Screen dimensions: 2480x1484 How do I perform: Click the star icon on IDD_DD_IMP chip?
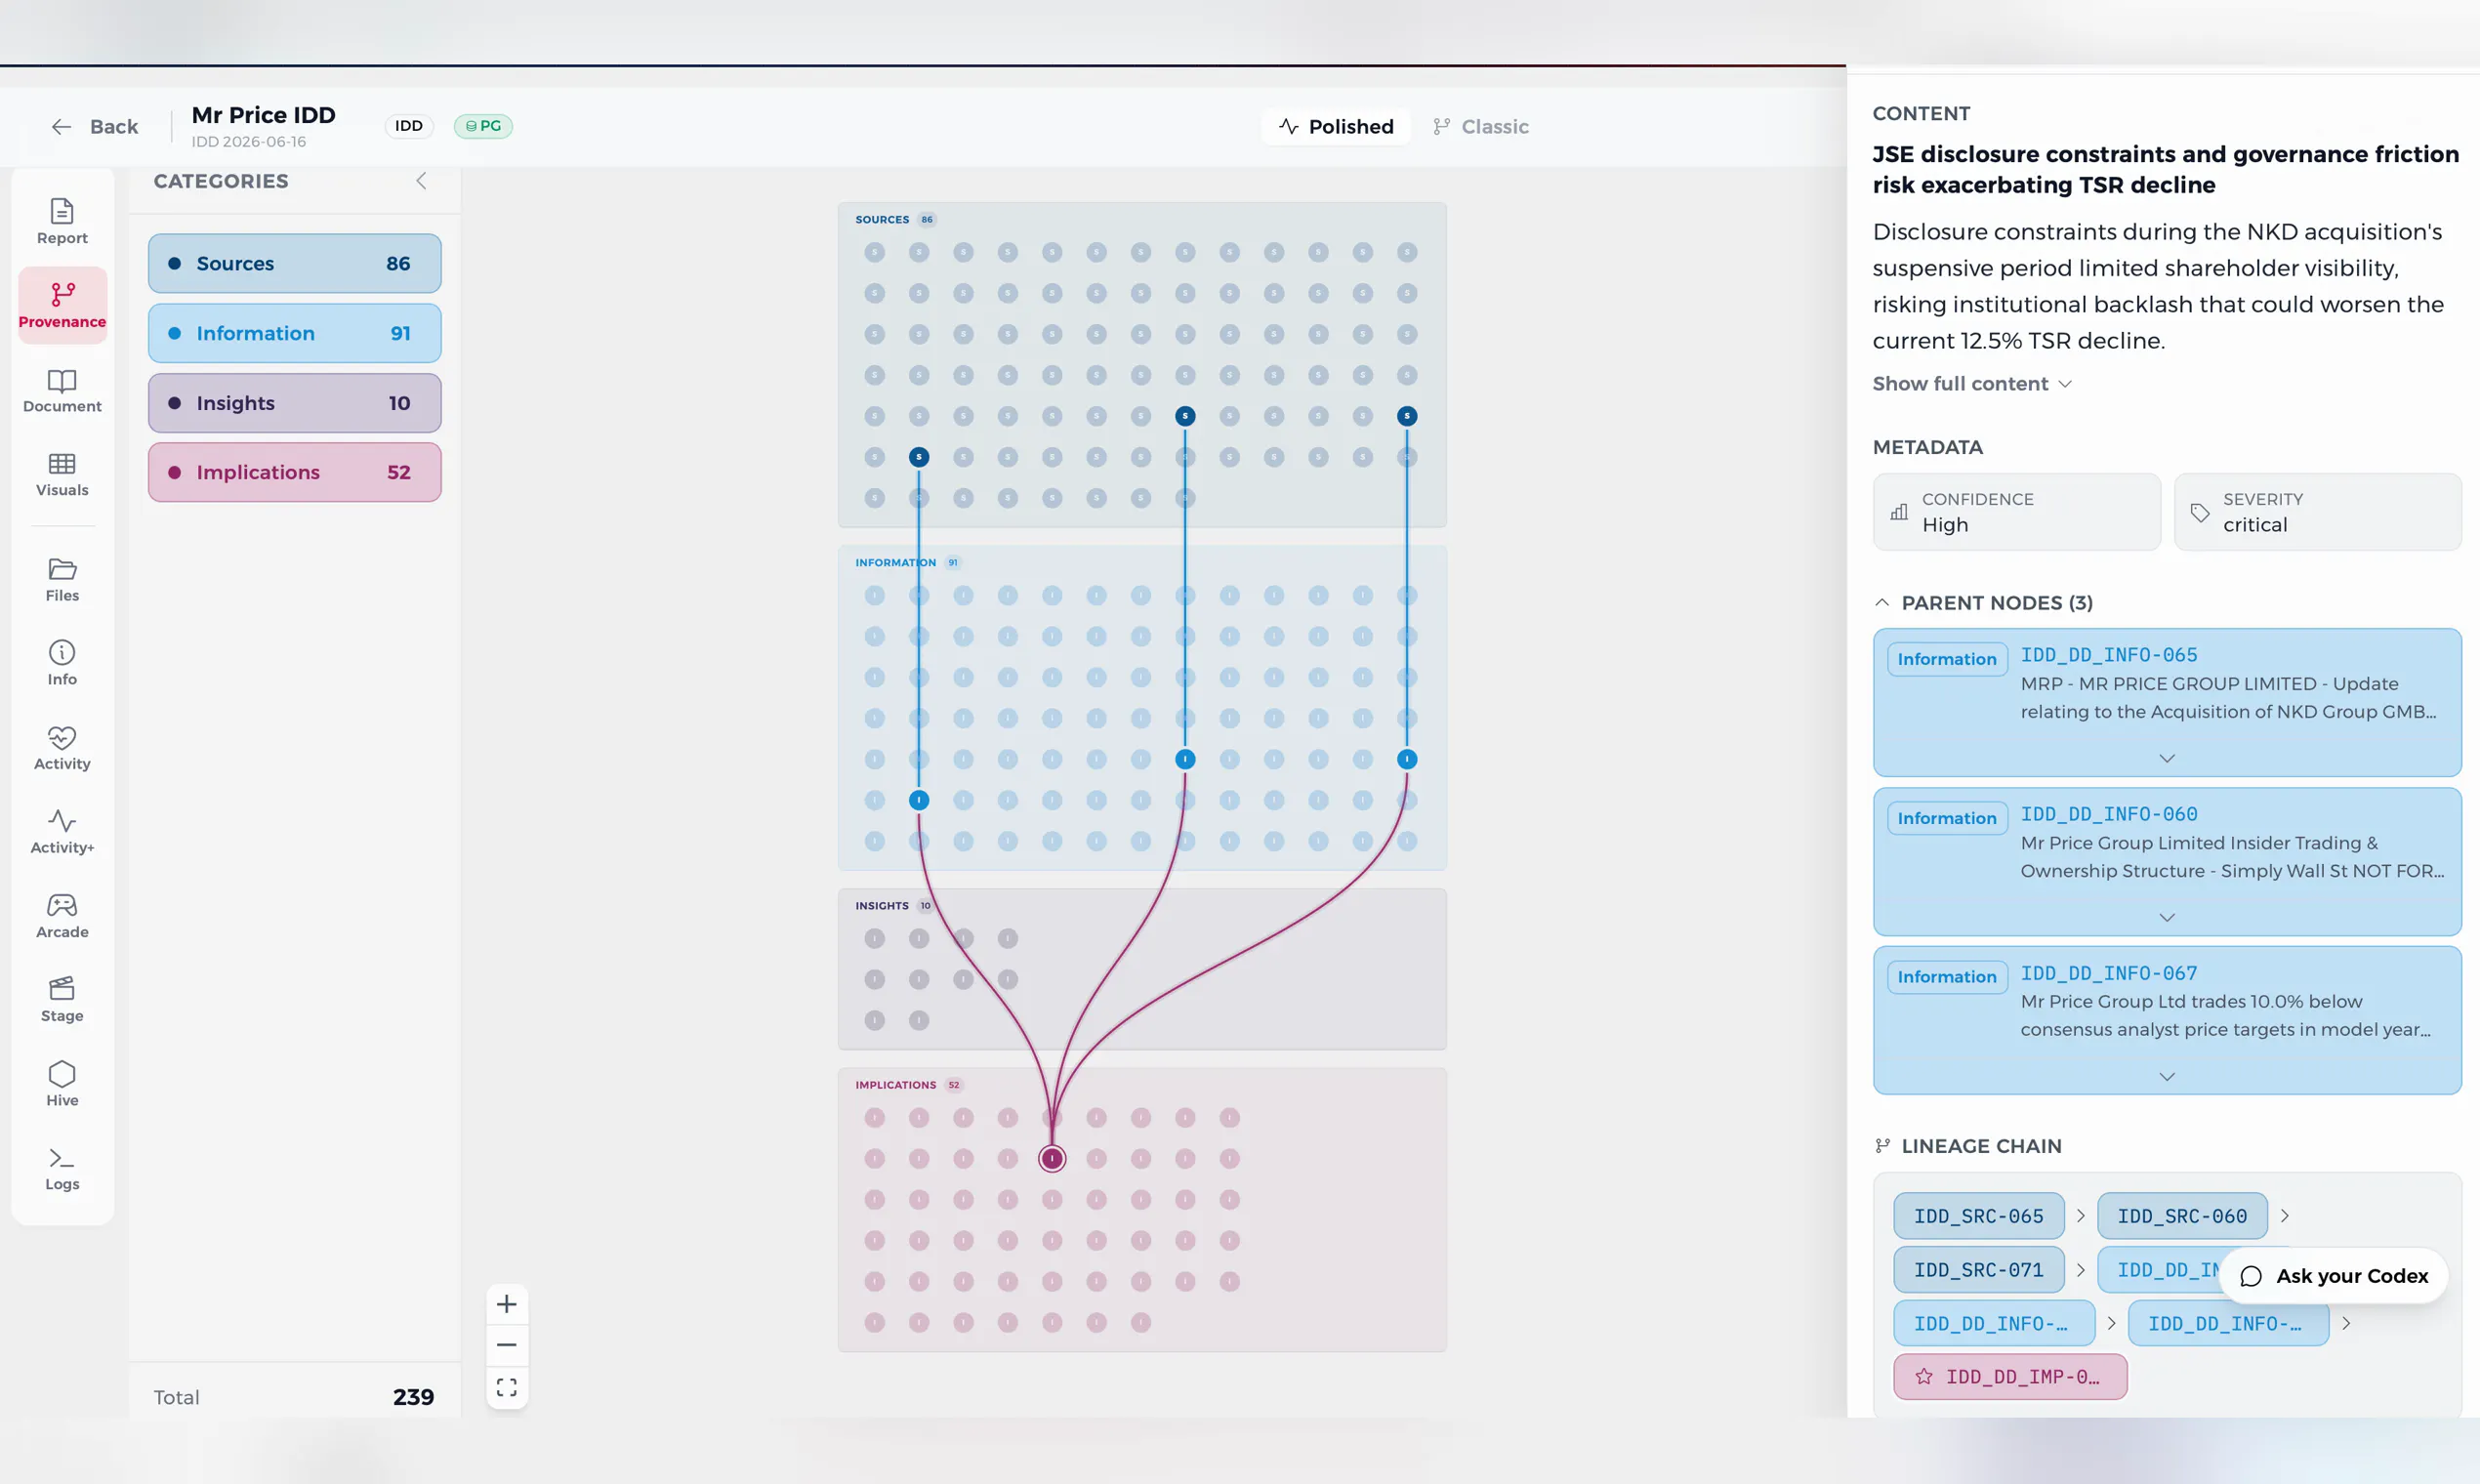click(1924, 1377)
